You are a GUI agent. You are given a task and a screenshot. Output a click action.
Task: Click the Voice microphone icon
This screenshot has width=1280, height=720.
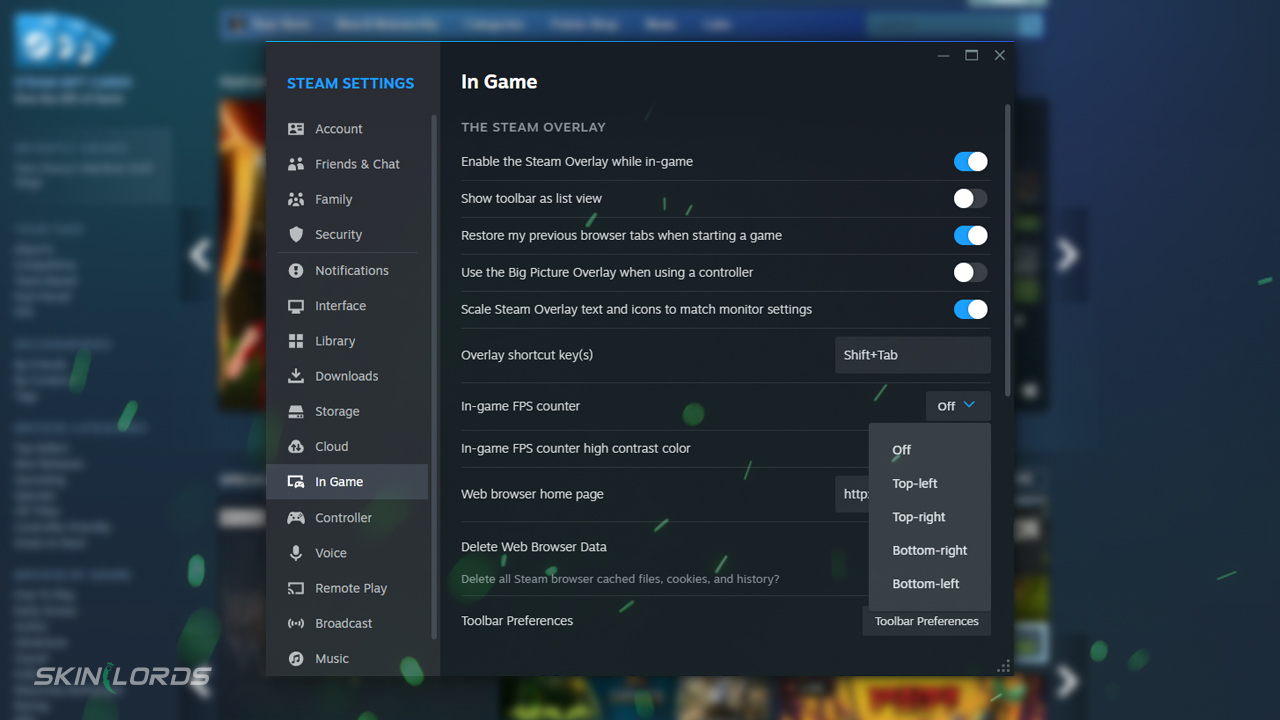[x=296, y=553]
